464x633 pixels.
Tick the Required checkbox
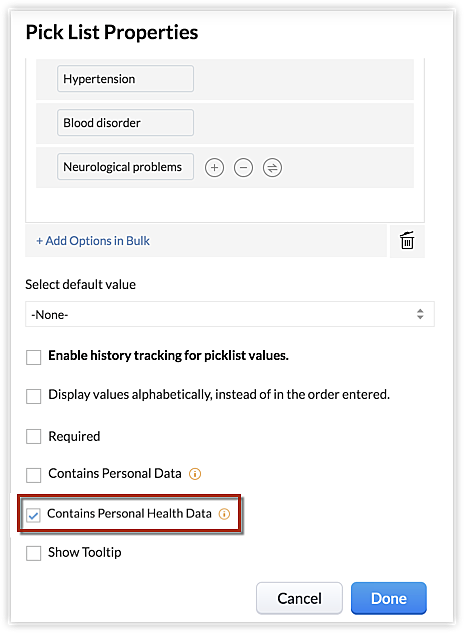(34, 436)
